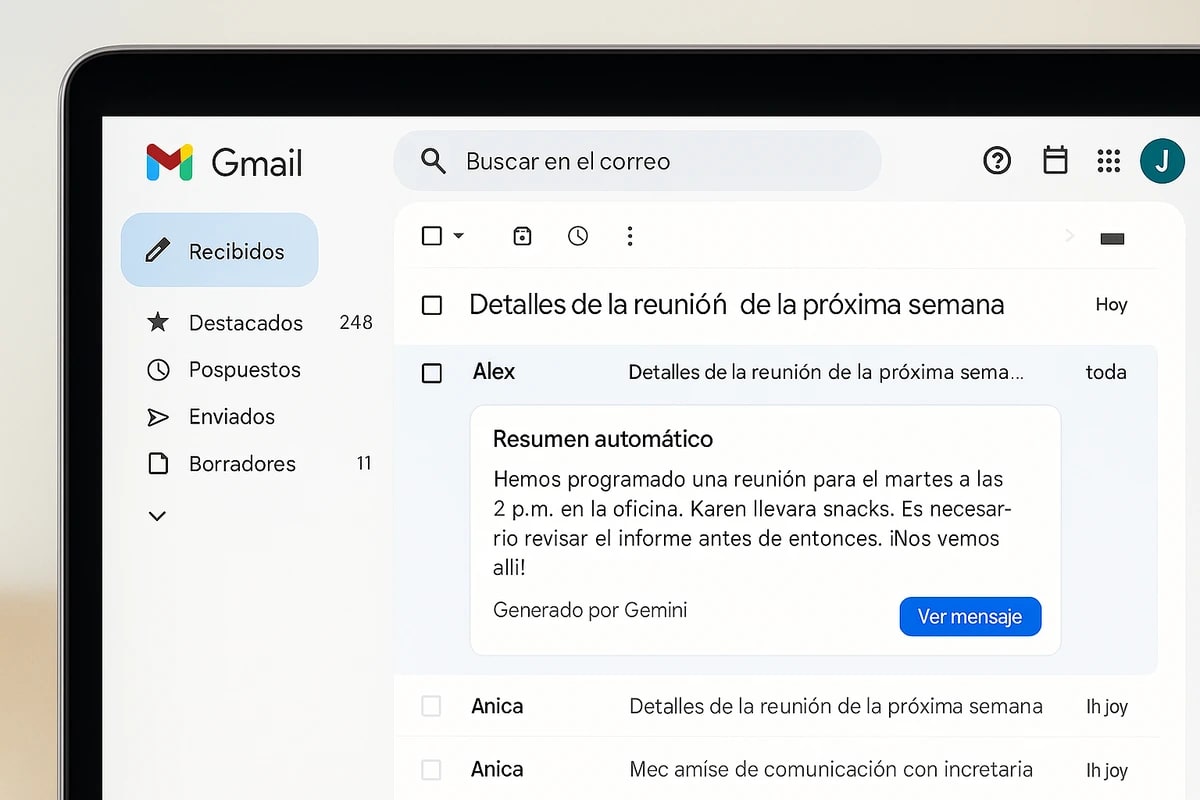This screenshot has height=800, width=1200.
Task: Open the Google apps grid
Action: point(1108,160)
